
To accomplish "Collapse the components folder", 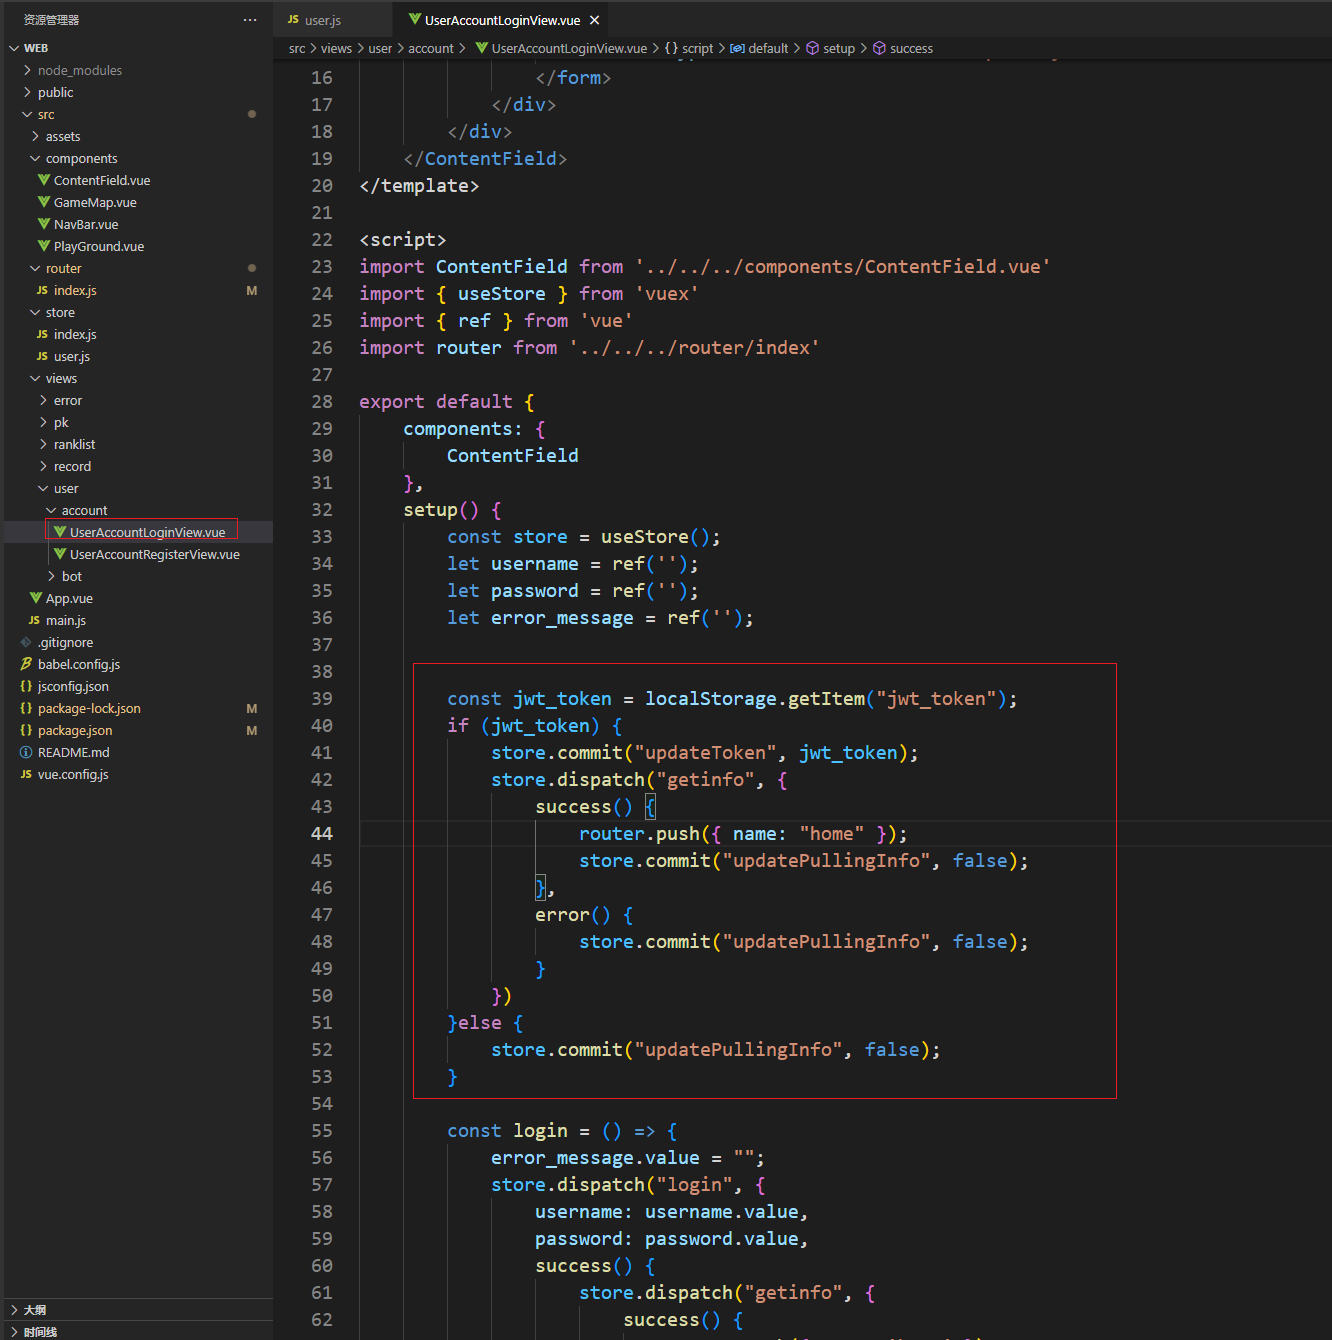I will [x=137, y=158].
